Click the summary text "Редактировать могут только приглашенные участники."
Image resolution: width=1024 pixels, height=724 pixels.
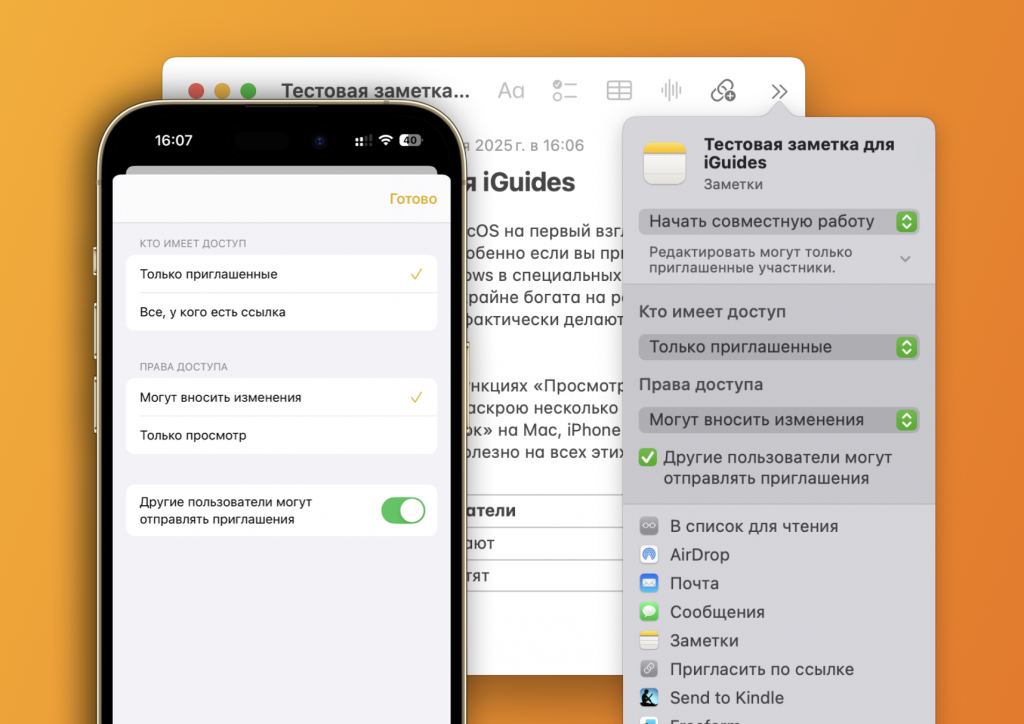[750, 260]
